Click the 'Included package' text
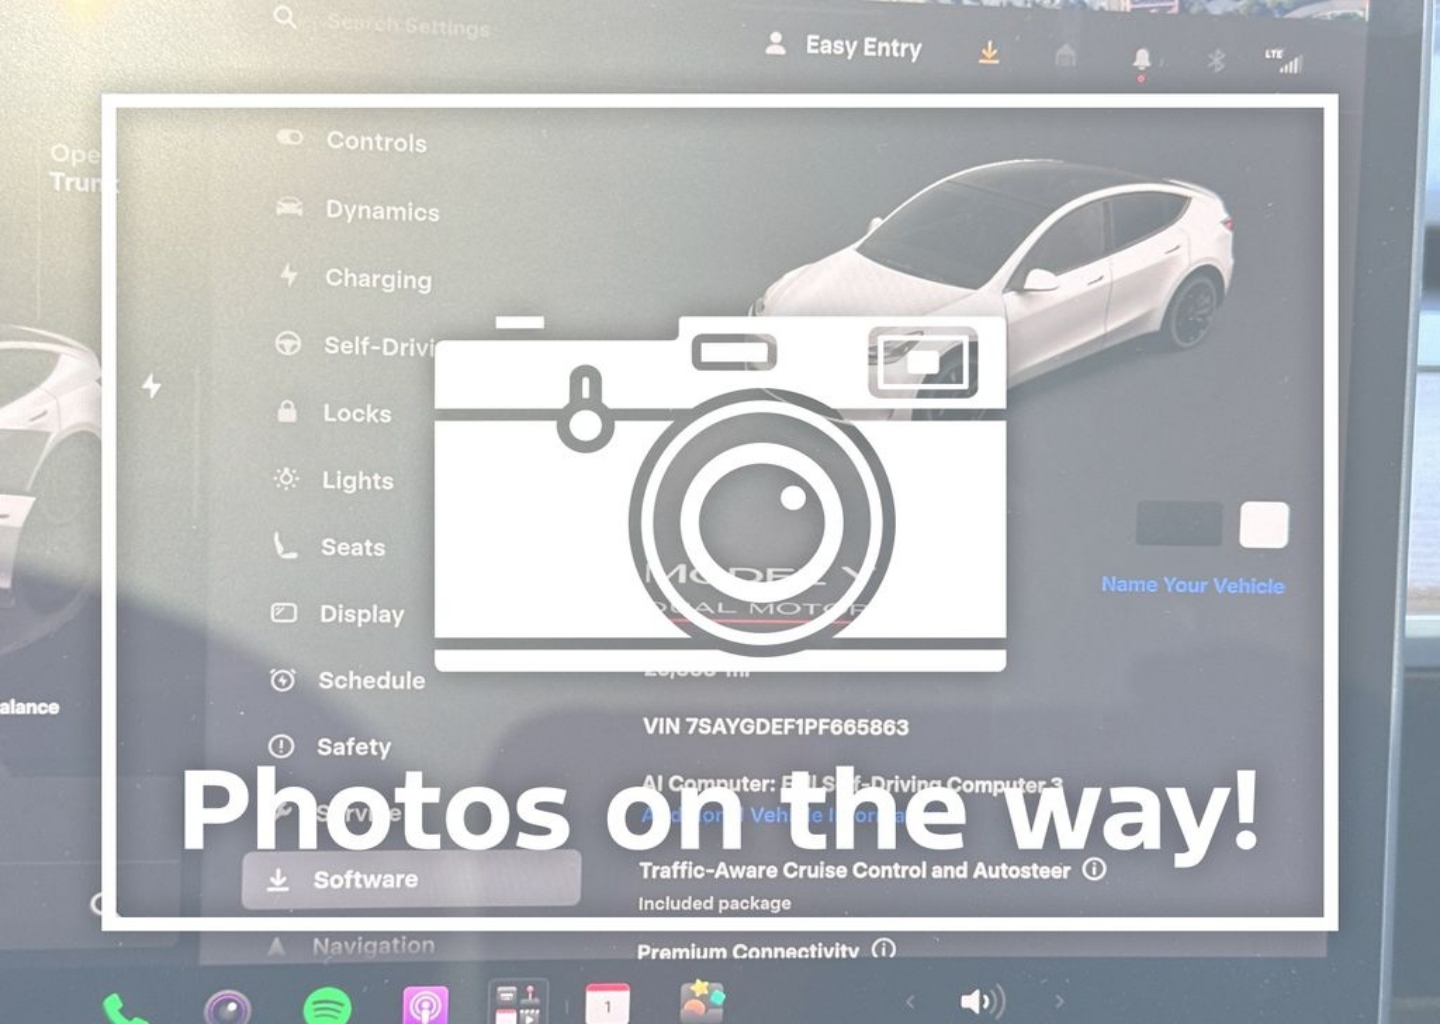 (715, 903)
